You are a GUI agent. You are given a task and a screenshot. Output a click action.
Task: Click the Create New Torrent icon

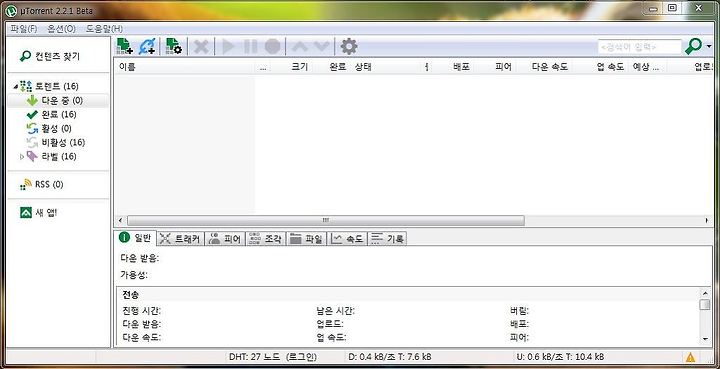(x=174, y=46)
